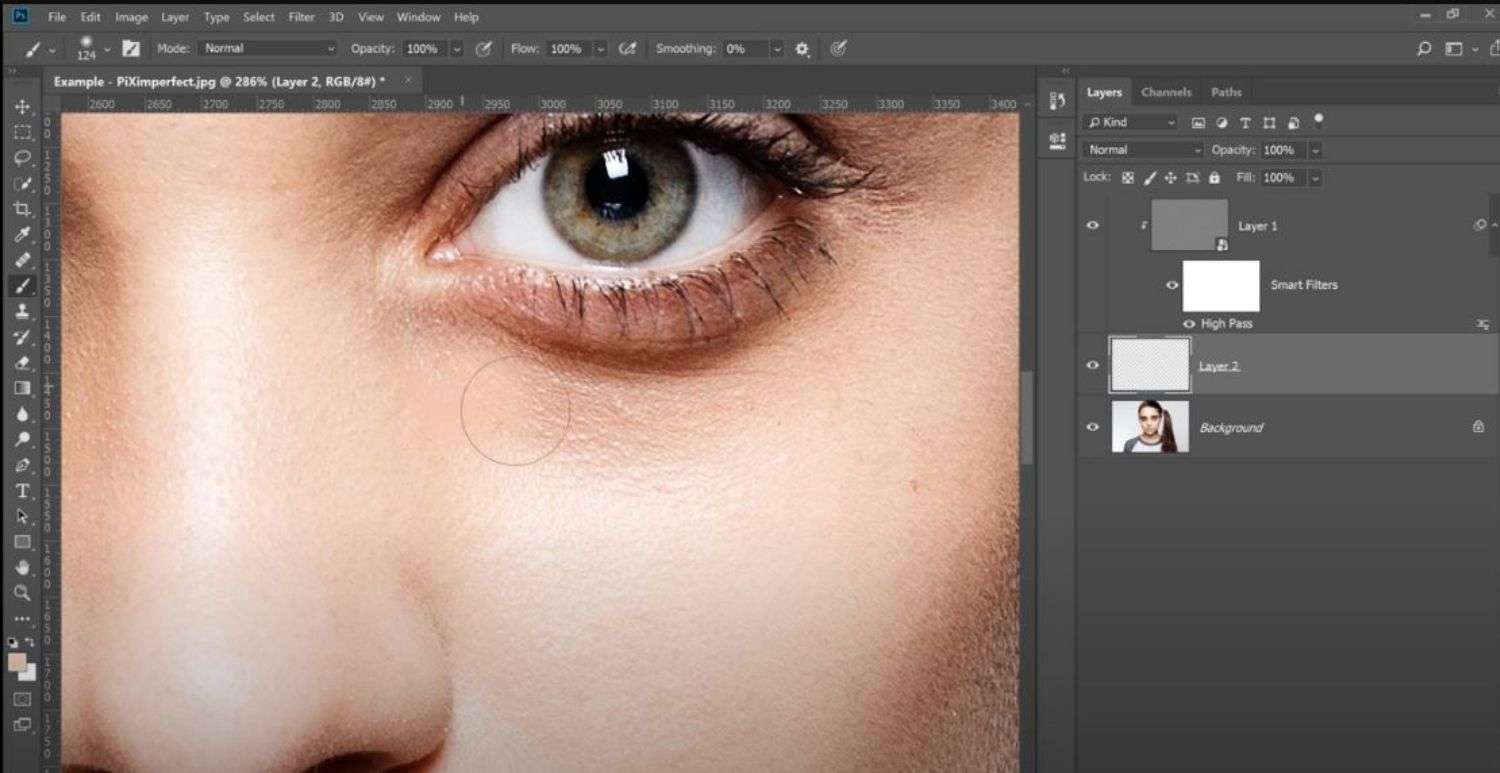Hide the High Pass smart filter
Viewport: 1500px width, 773px height.
[x=1189, y=323]
